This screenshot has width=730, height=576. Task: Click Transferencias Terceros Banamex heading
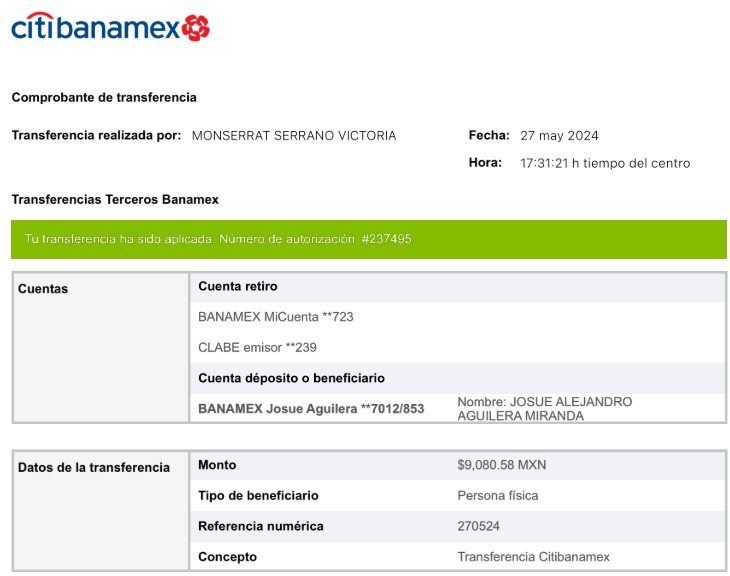point(115,200)
